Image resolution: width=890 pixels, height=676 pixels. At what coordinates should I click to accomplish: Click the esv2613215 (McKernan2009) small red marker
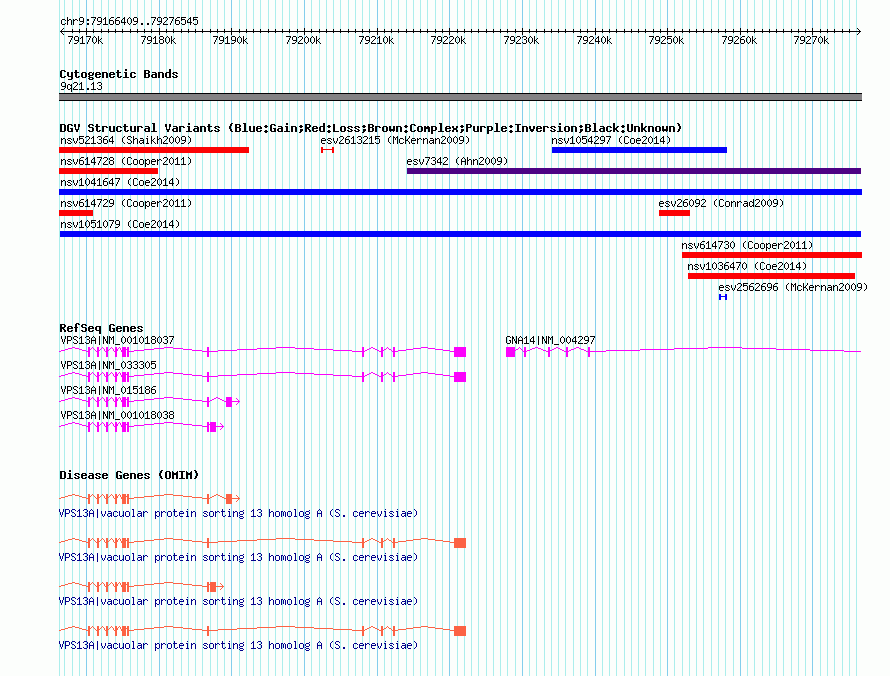pyautogui.click(x=327, y=150)
